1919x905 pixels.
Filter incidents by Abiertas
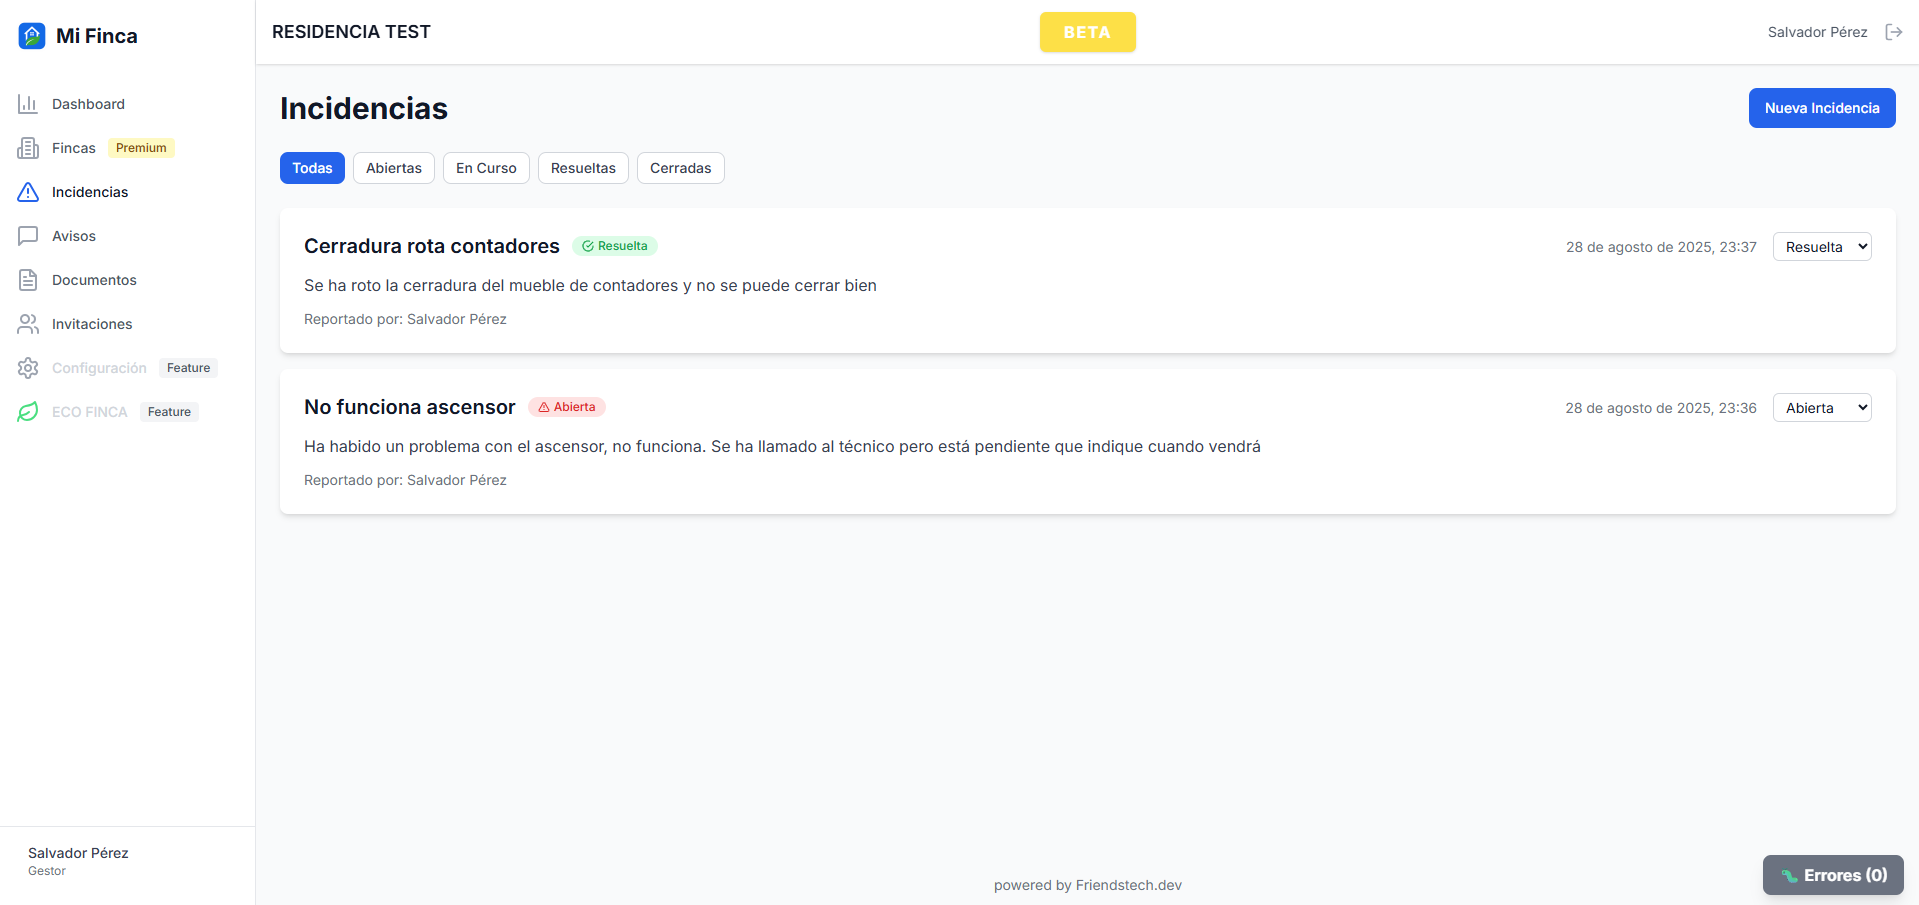coord(393,168)
